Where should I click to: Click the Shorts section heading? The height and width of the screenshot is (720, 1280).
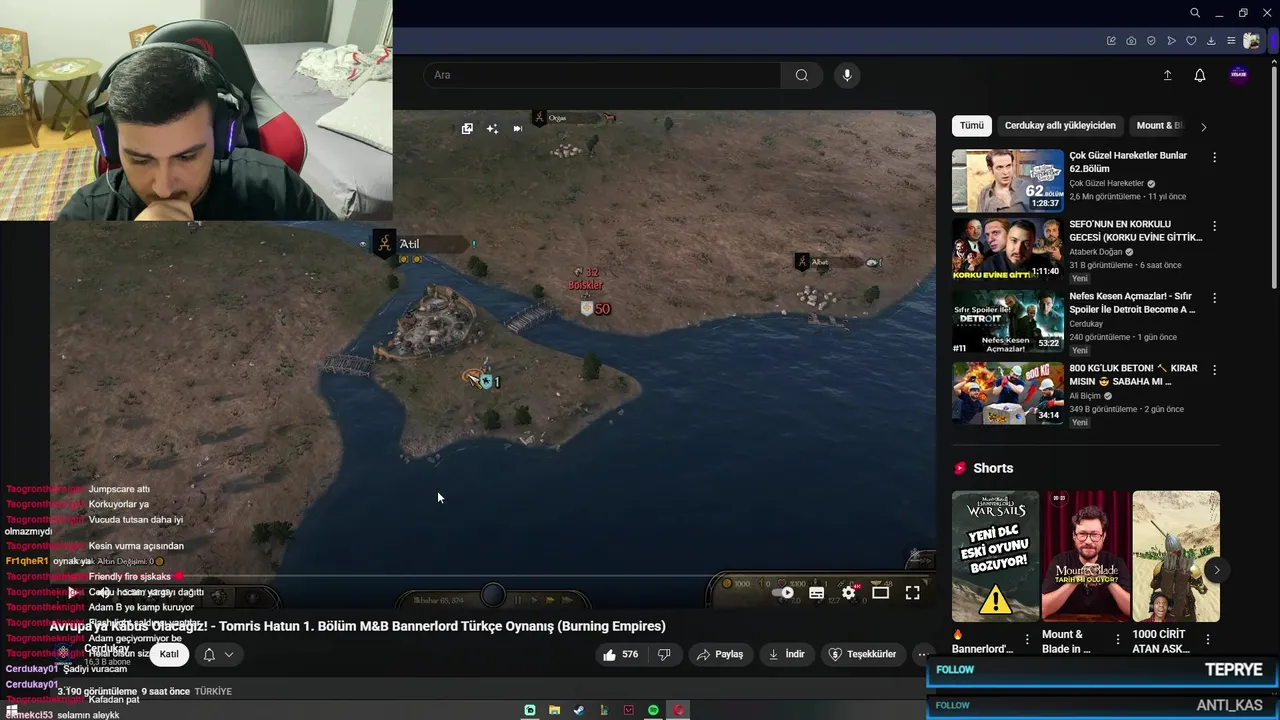pyautogui.click(x=993, y=468)
